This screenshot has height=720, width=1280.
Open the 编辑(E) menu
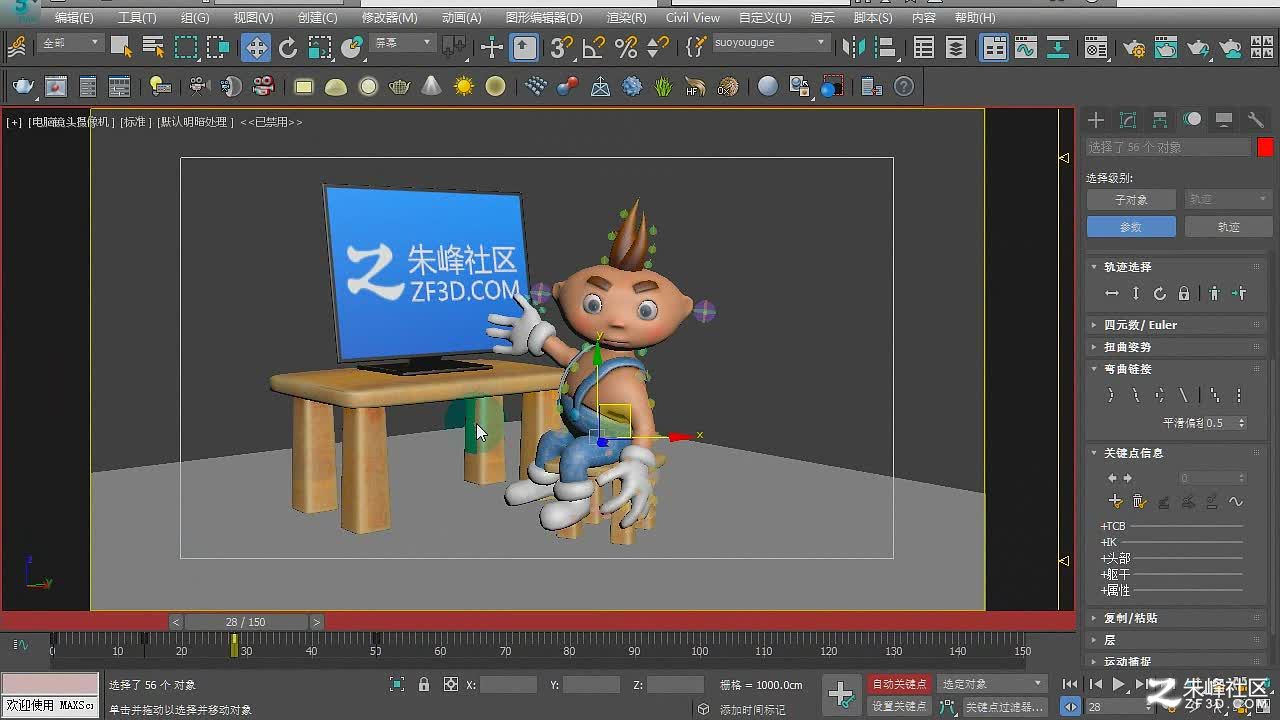(74, 17)
